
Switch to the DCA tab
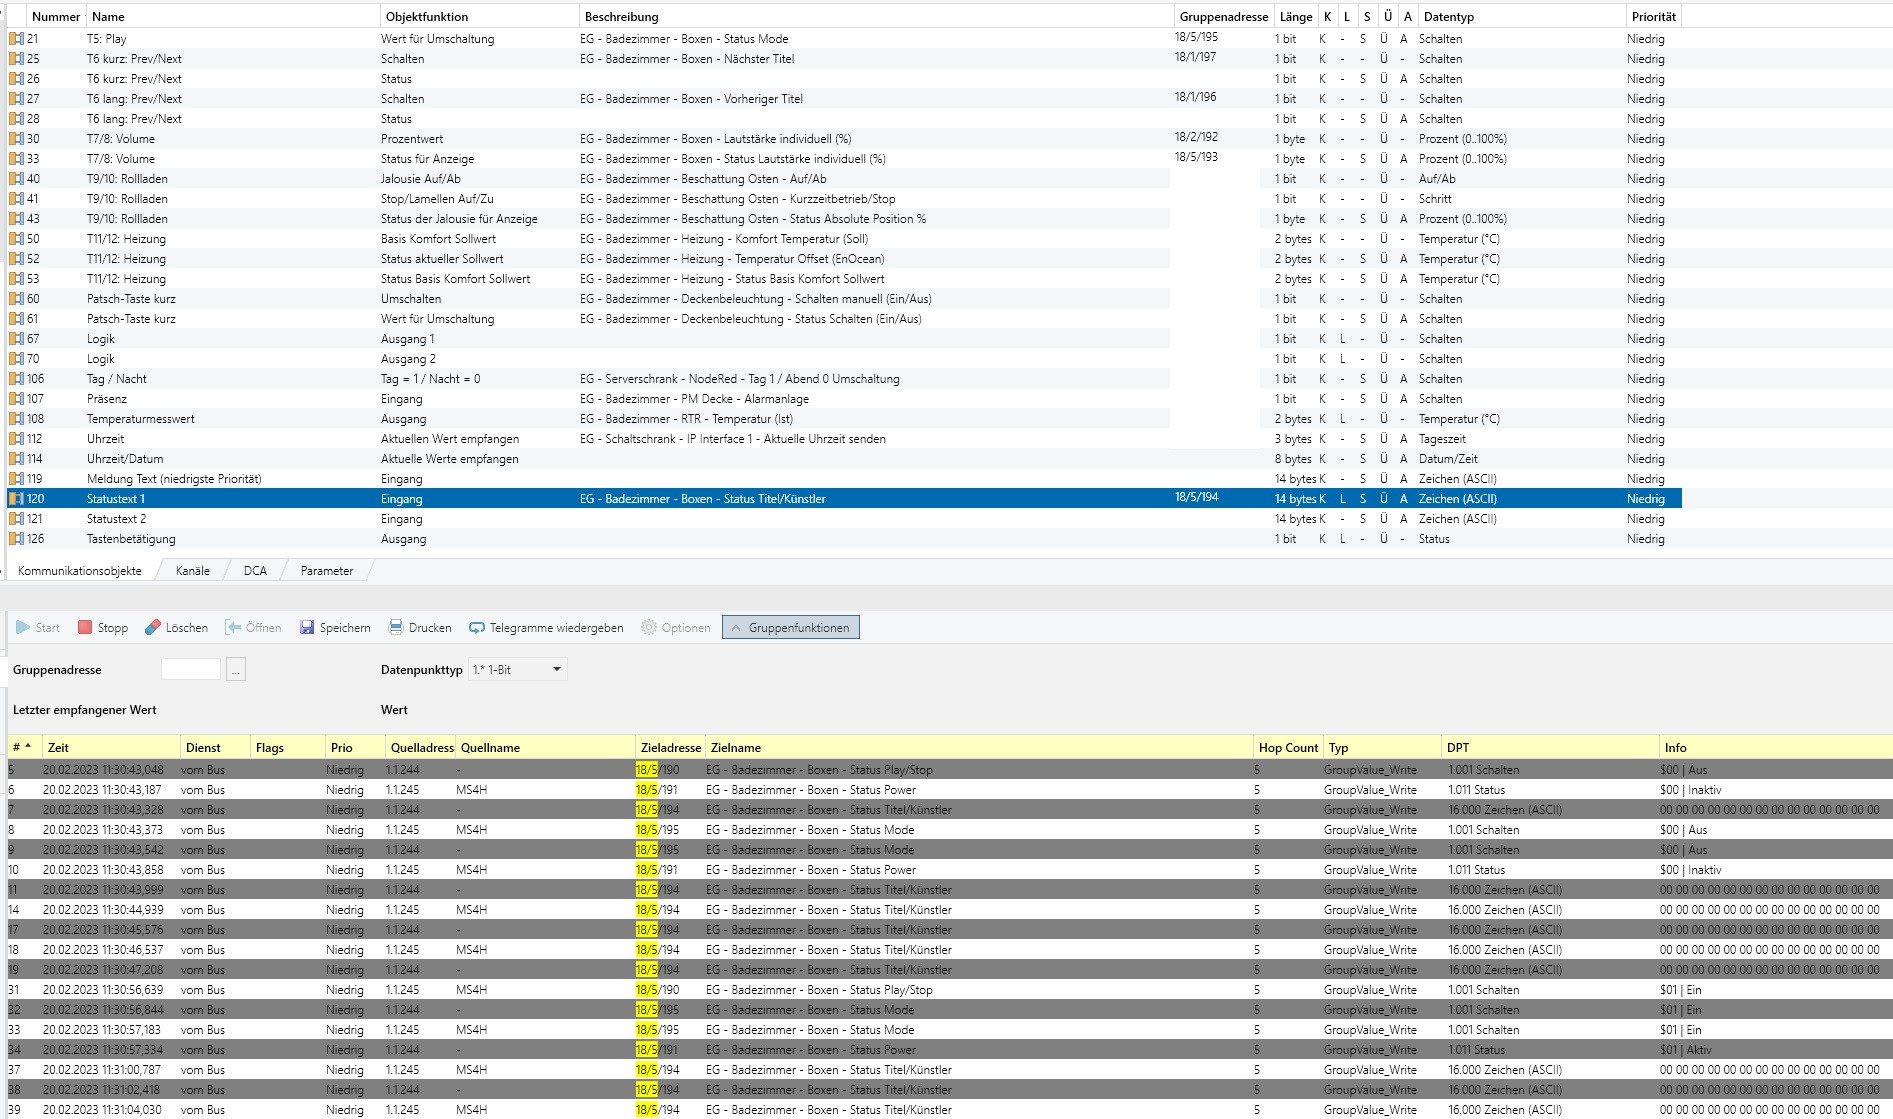(255, 571)
